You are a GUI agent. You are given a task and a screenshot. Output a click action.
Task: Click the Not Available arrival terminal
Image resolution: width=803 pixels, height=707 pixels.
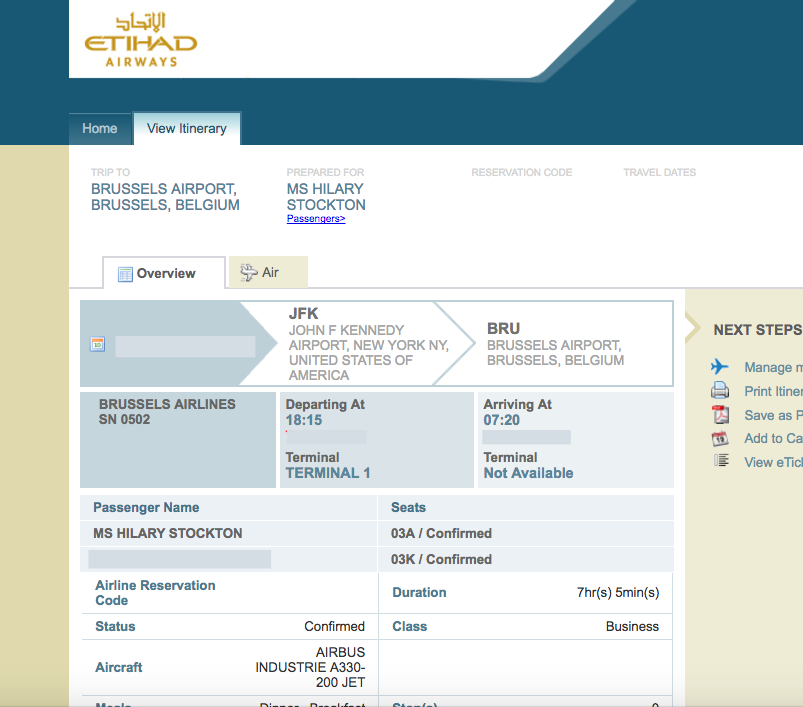[x=529, y=473]
